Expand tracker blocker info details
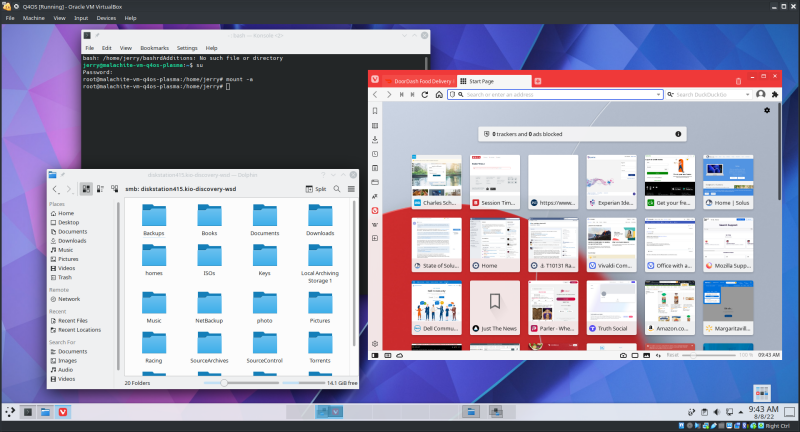The width and height of the screenshot is (800, 432). click(678, 133)
